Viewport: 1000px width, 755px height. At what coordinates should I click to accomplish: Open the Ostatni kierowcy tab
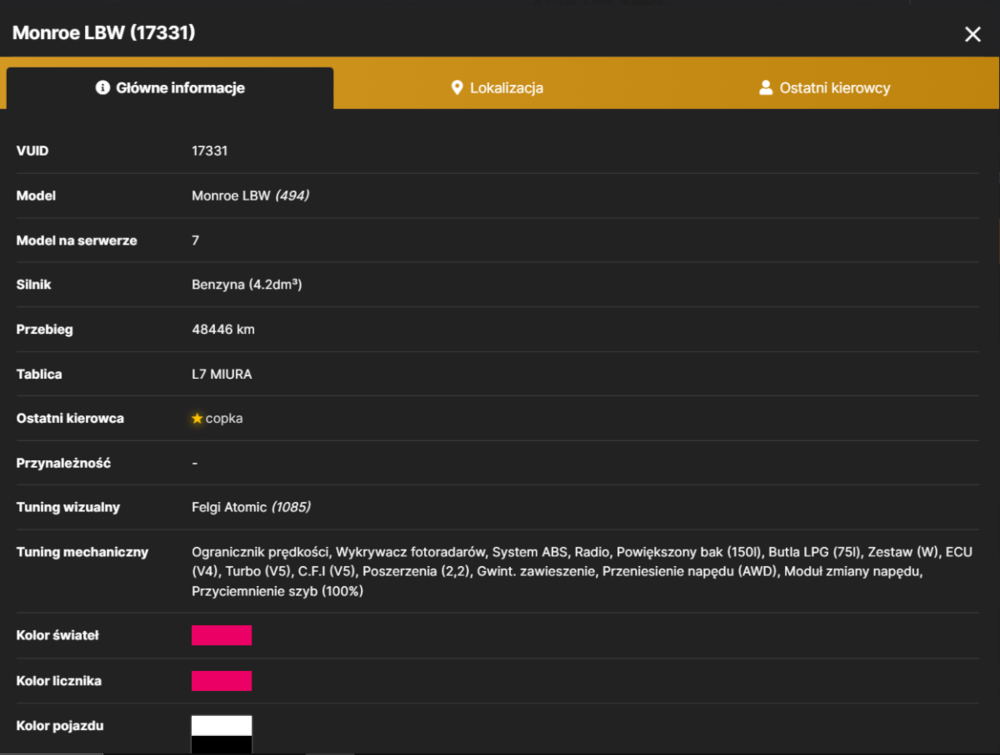click(825, 88)
